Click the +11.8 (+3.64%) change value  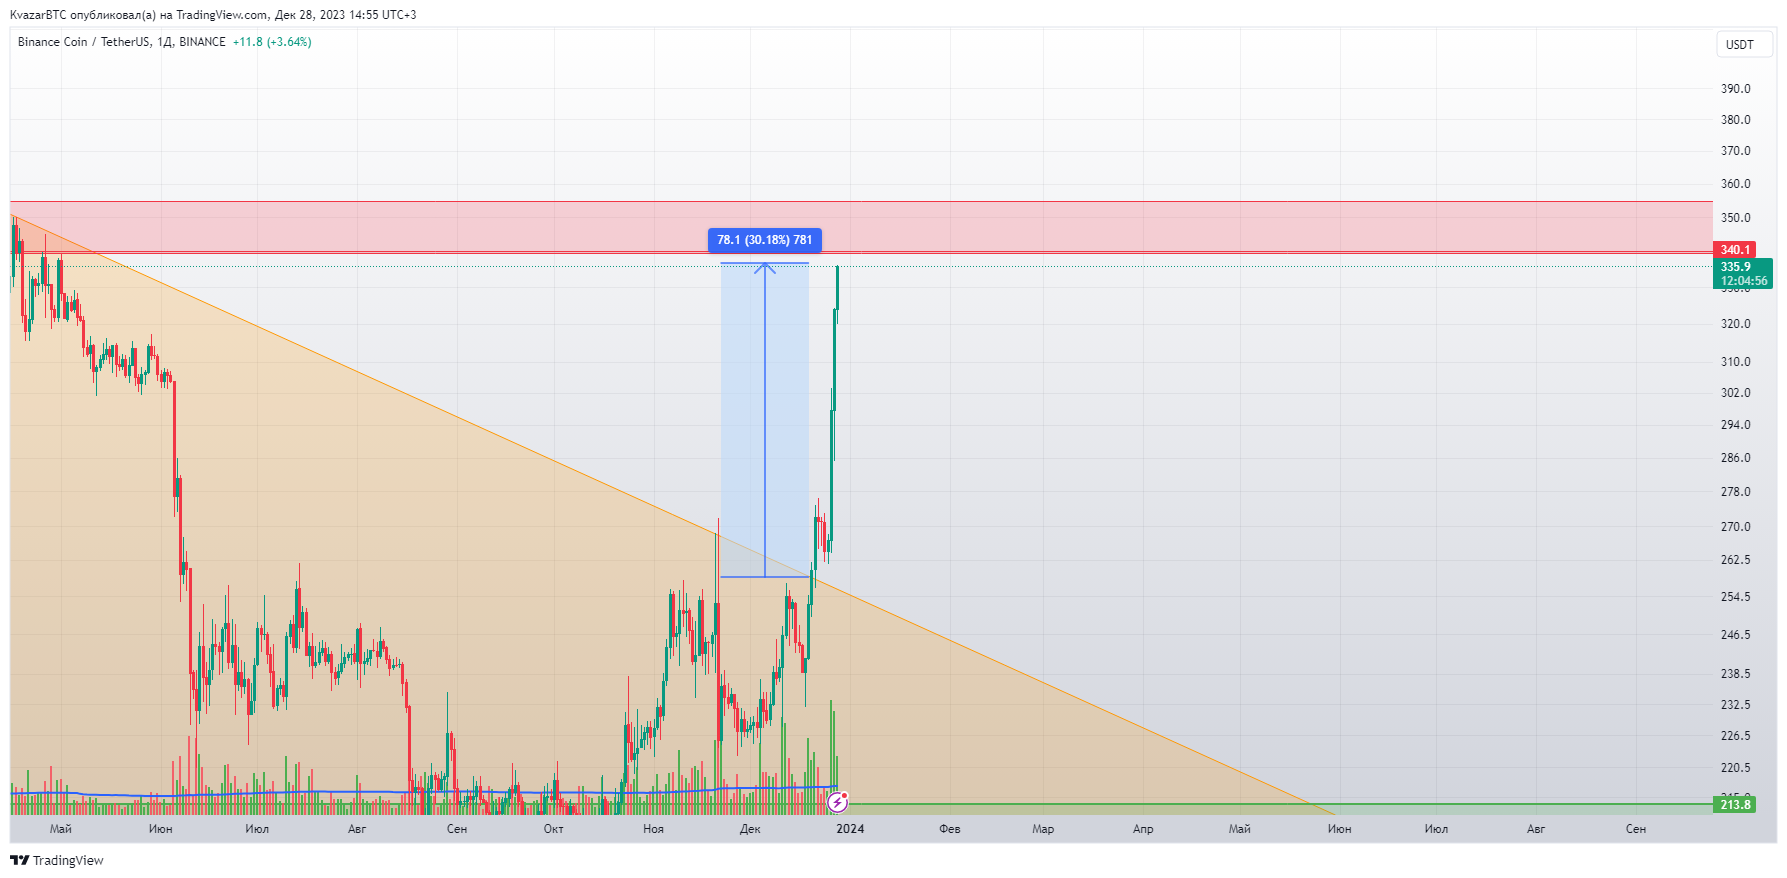point(272,42)
